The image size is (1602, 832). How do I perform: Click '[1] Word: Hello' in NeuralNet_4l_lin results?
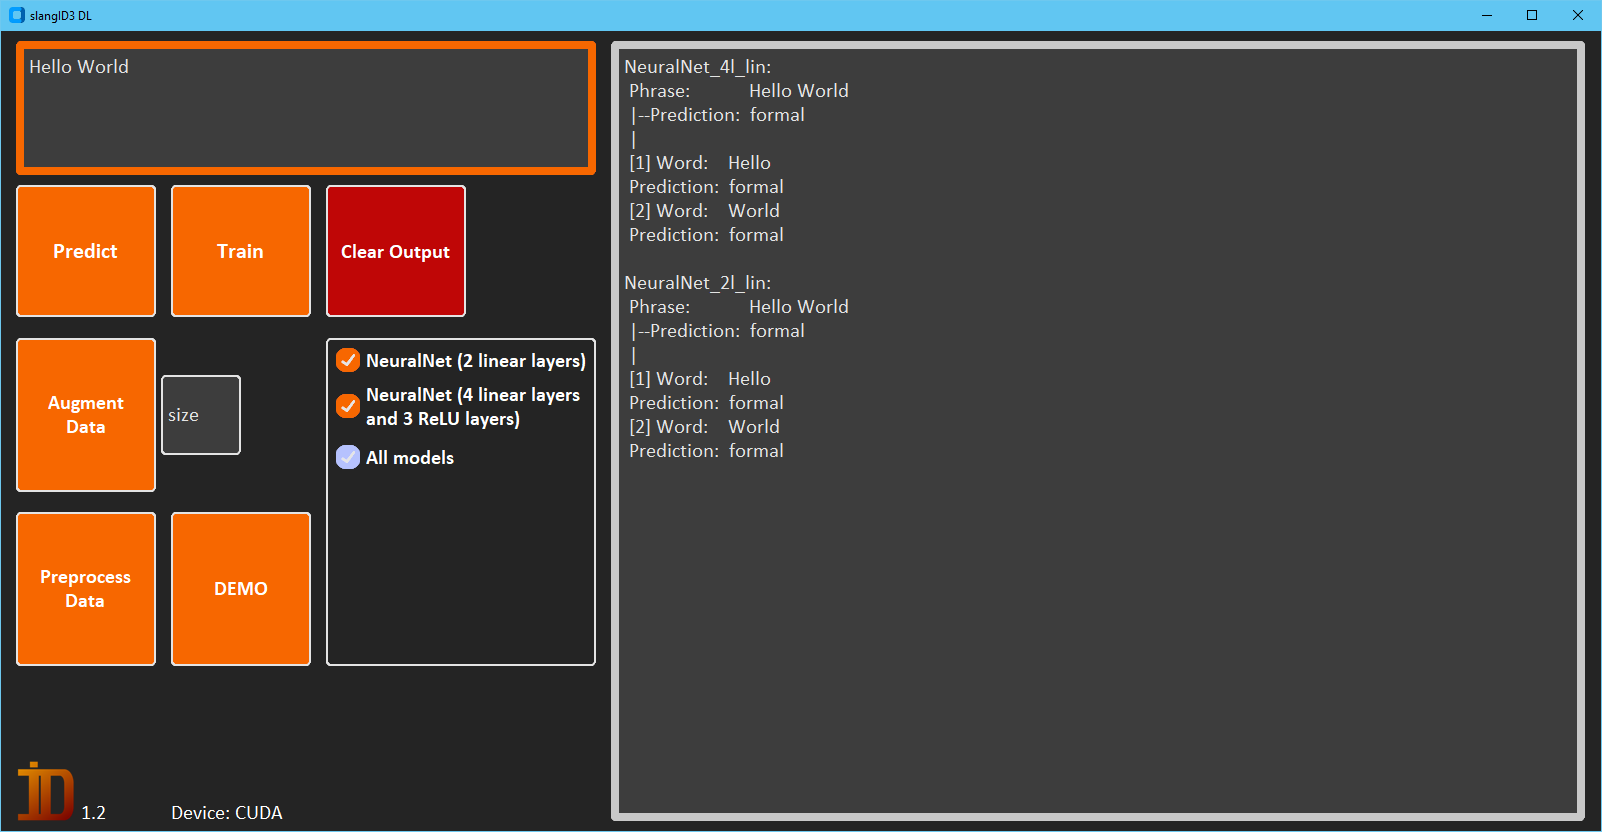[x=700, y=163]
